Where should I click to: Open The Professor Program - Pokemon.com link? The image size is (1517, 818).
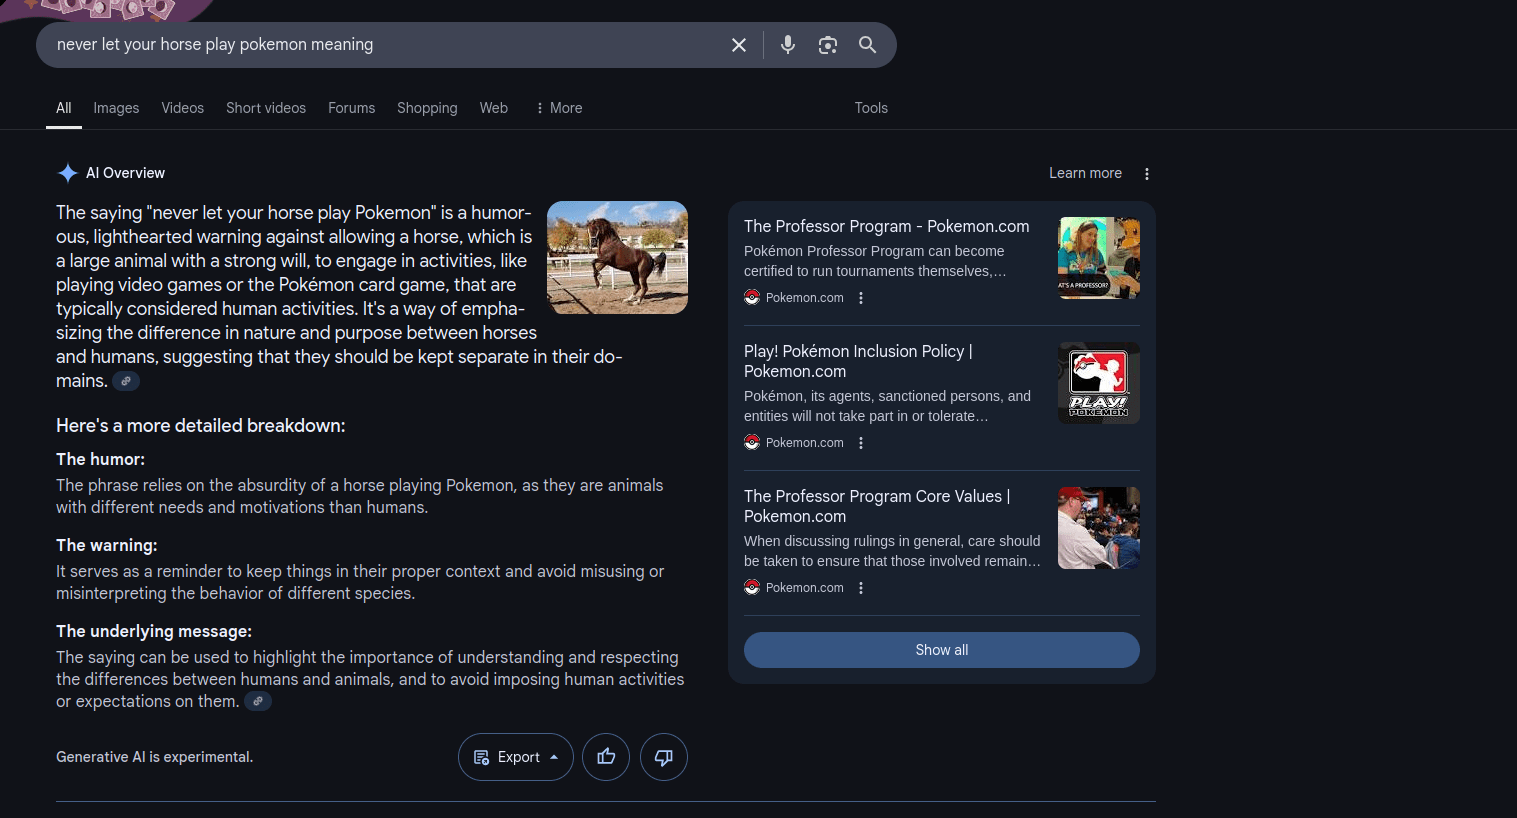click(887, 226)
